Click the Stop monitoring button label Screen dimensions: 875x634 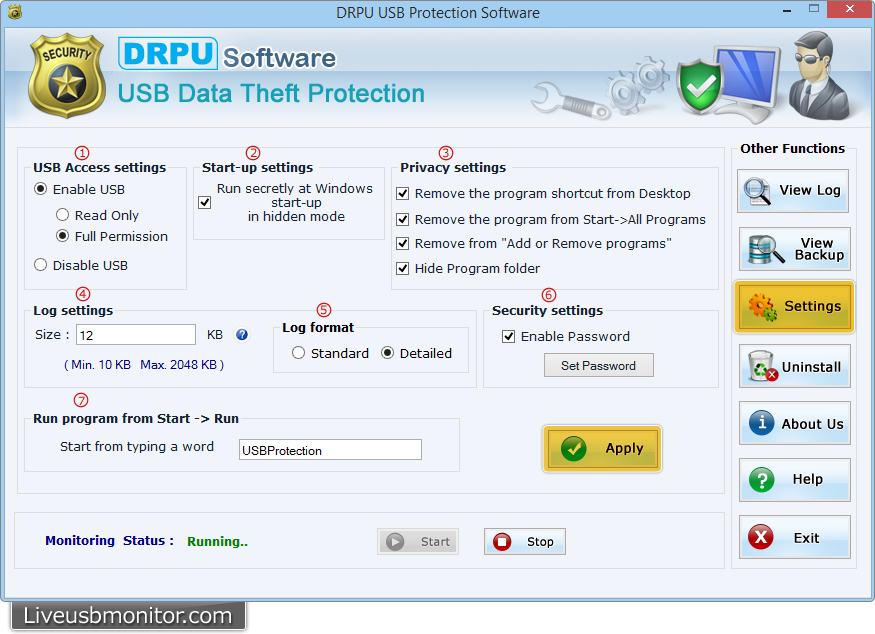(x=540, y=541)
